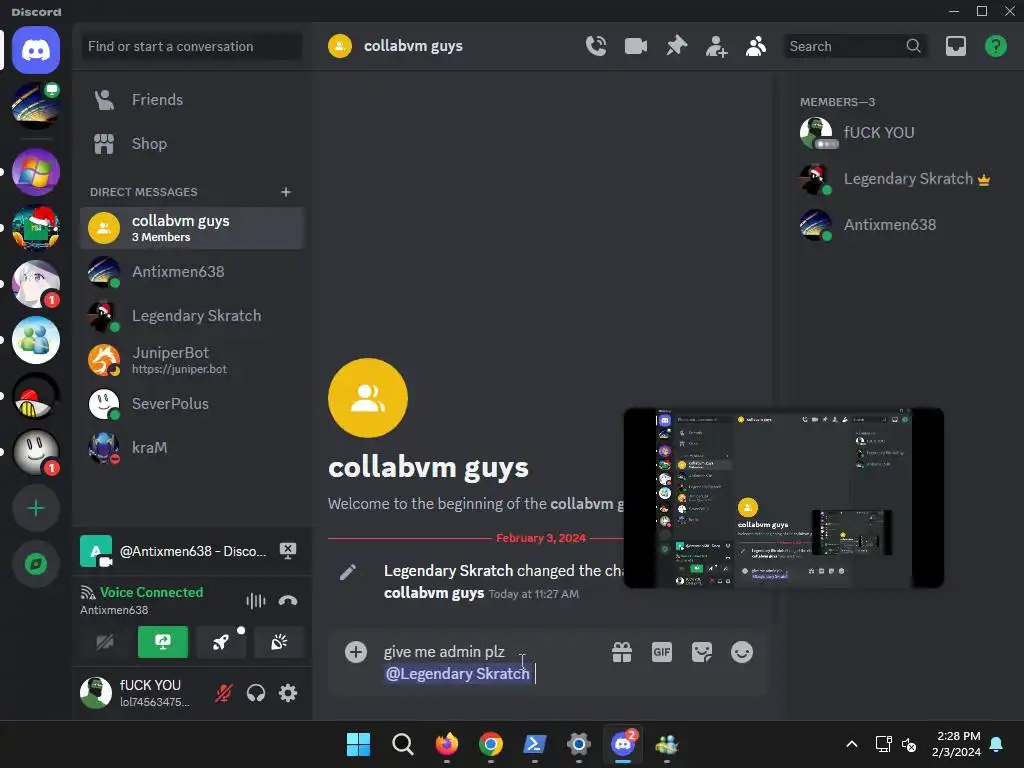This screenshot has width=1024, height=768.
Task: Open the green Help icon
Action: [x=995, y=46]
